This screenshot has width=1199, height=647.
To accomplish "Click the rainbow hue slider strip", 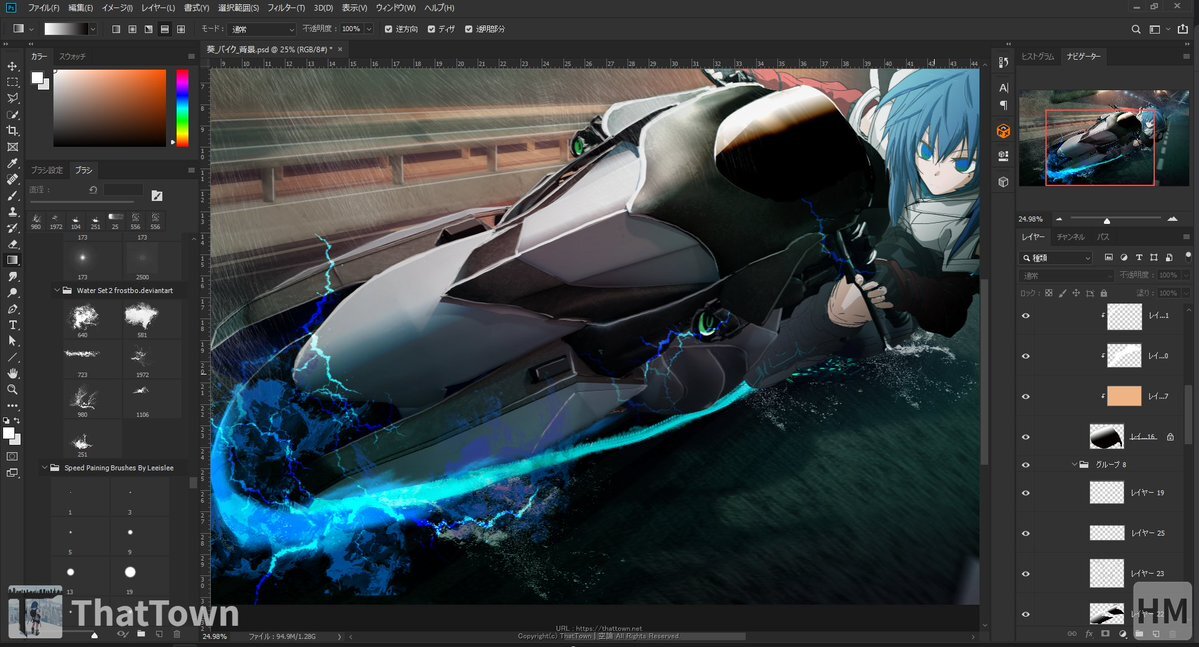I will tap(182, 108).
